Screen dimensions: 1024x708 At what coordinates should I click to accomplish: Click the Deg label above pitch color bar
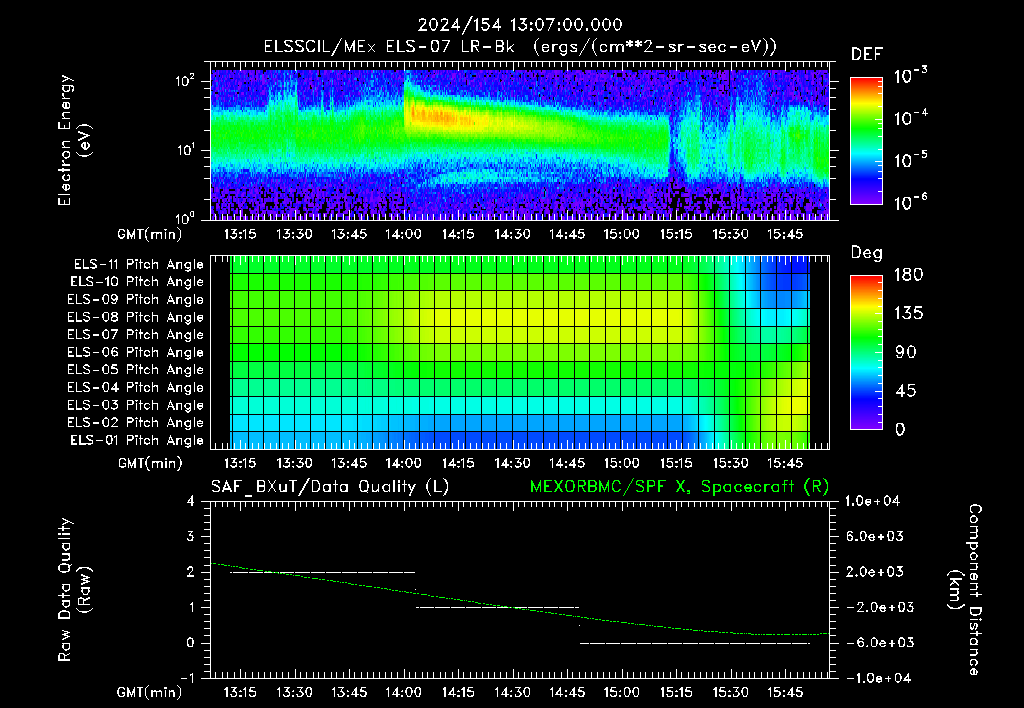click(867, 253)
